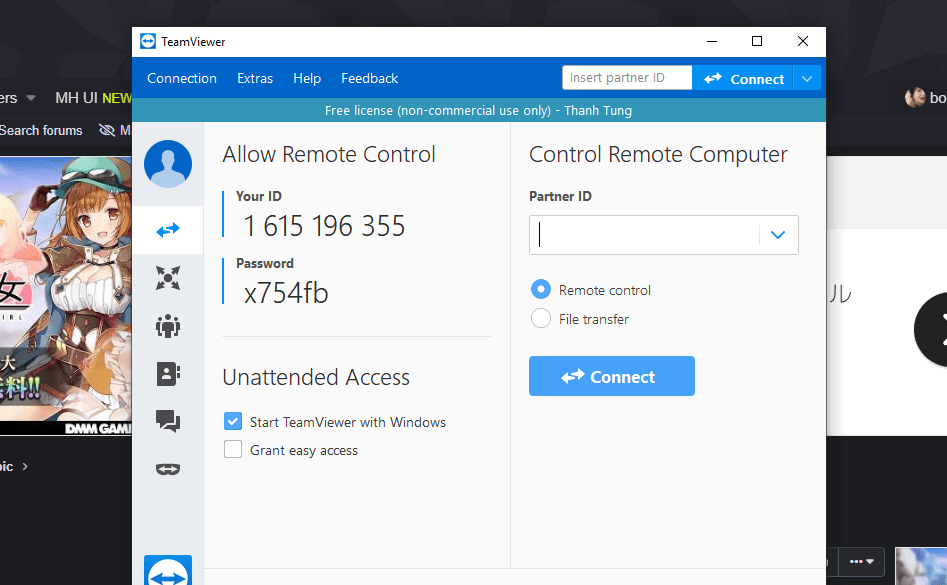
Task: Click the TeamViewer title bar logo
Action: (148, 41)
